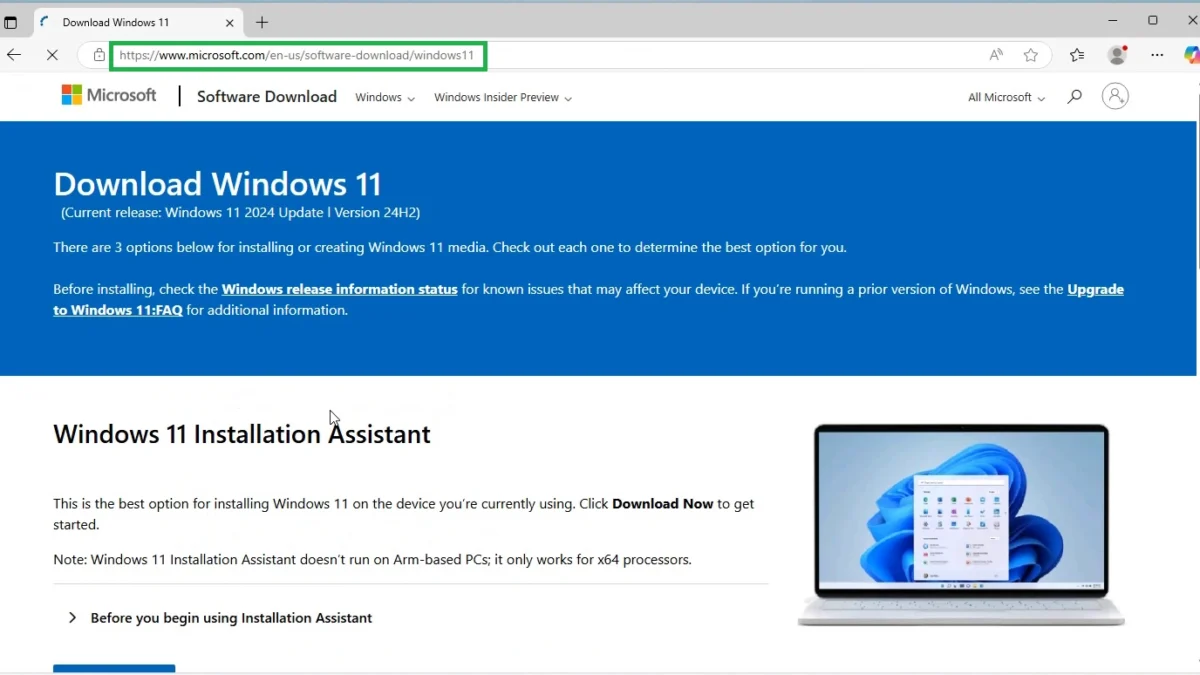Viewport: 1200px width, 675px height.
Task: Open the tab actions menu icon
Action: tap(11, 22)
